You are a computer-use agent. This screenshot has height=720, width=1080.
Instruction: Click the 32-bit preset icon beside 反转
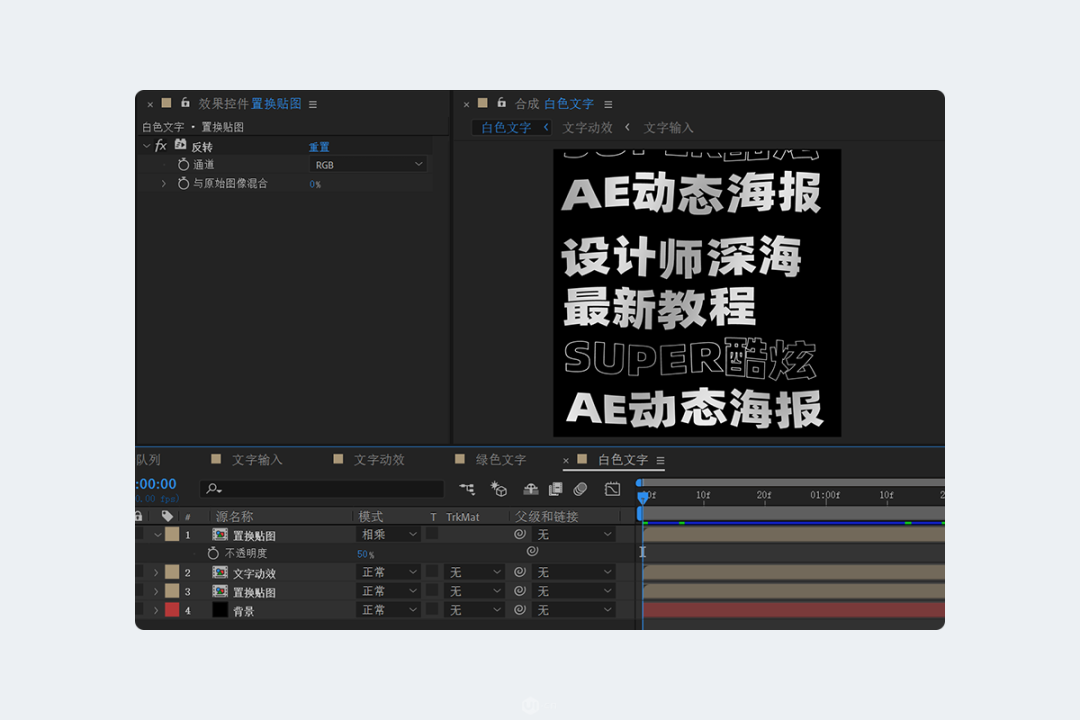pos(180,145)
